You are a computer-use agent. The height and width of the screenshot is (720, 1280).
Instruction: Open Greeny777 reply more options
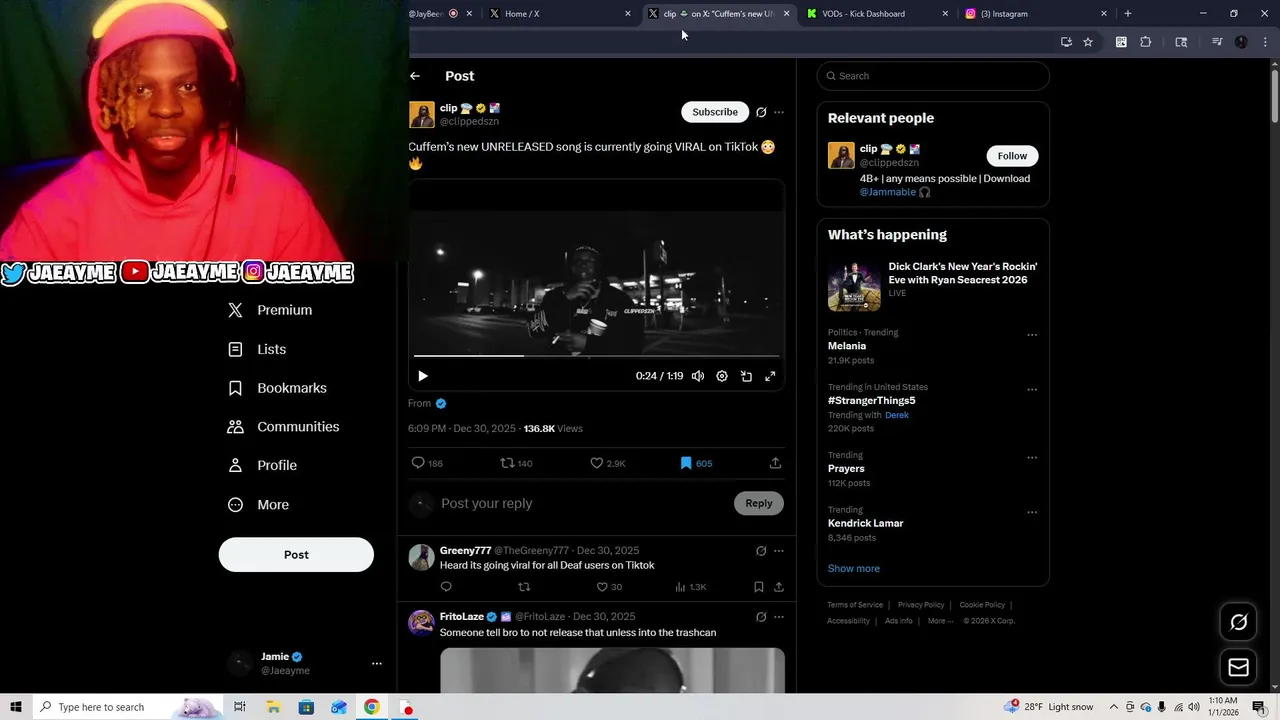pyautogui.click(x=779, y=551)
